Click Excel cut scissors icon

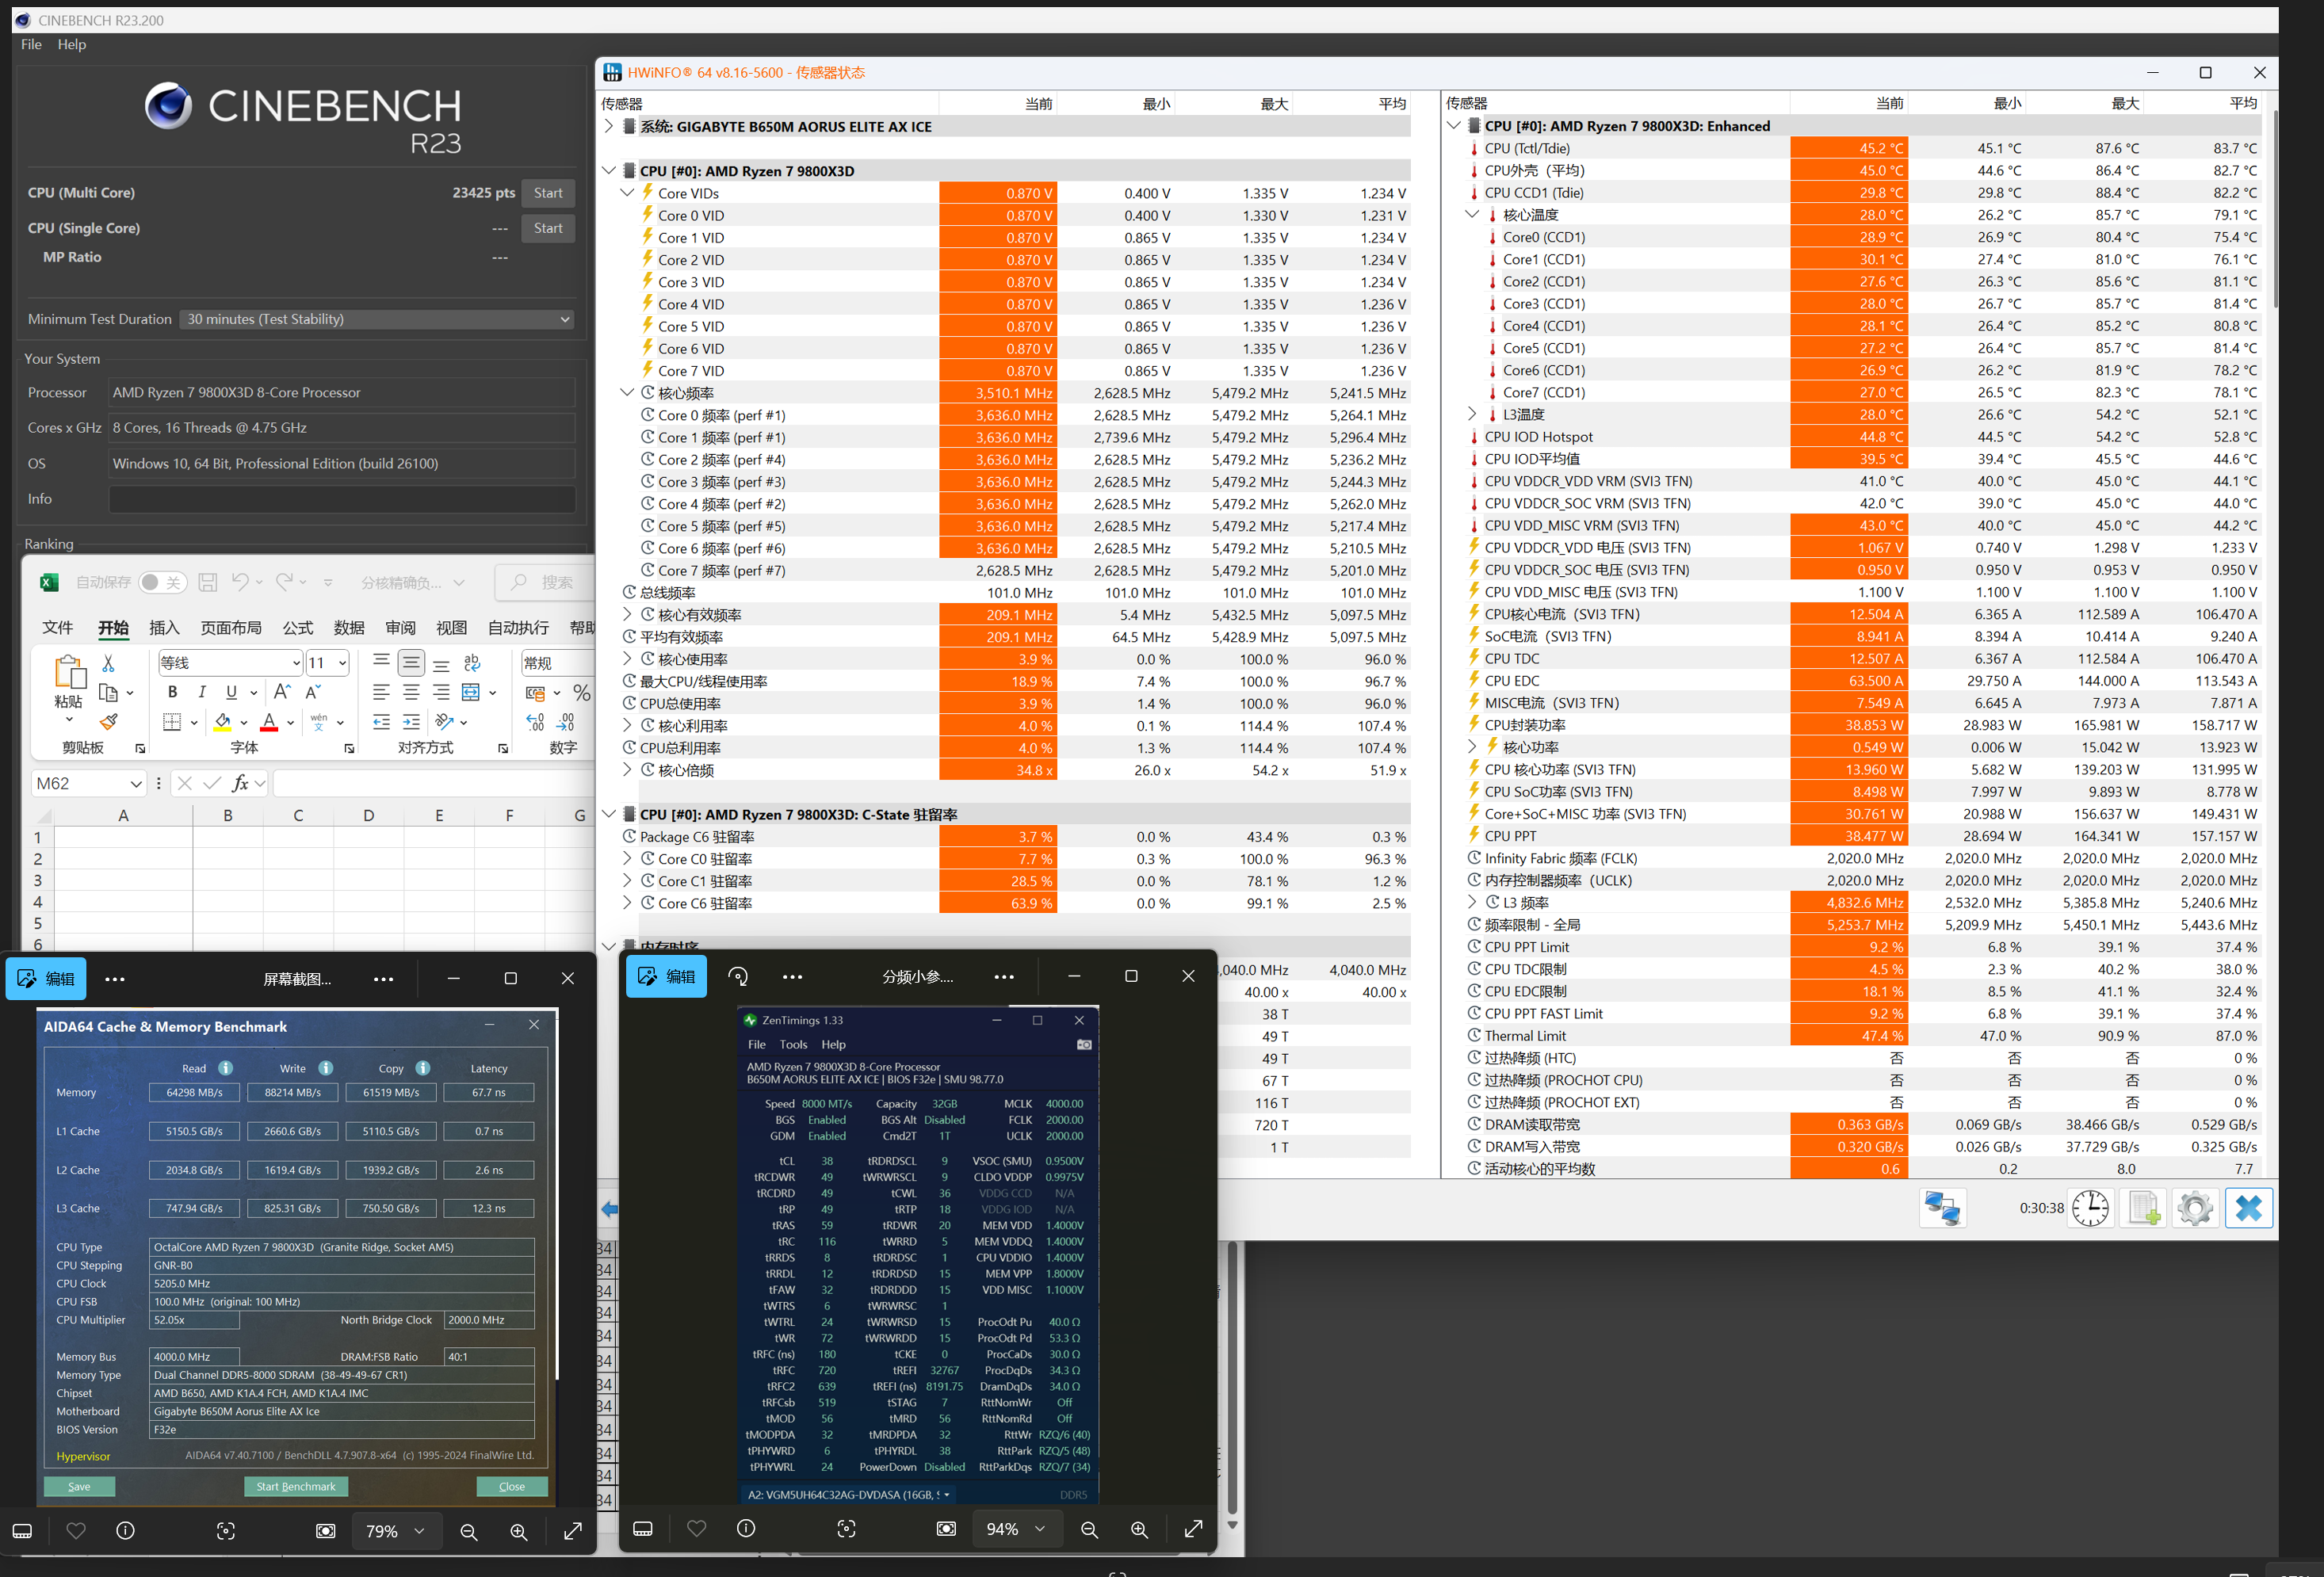coord(108,663)
